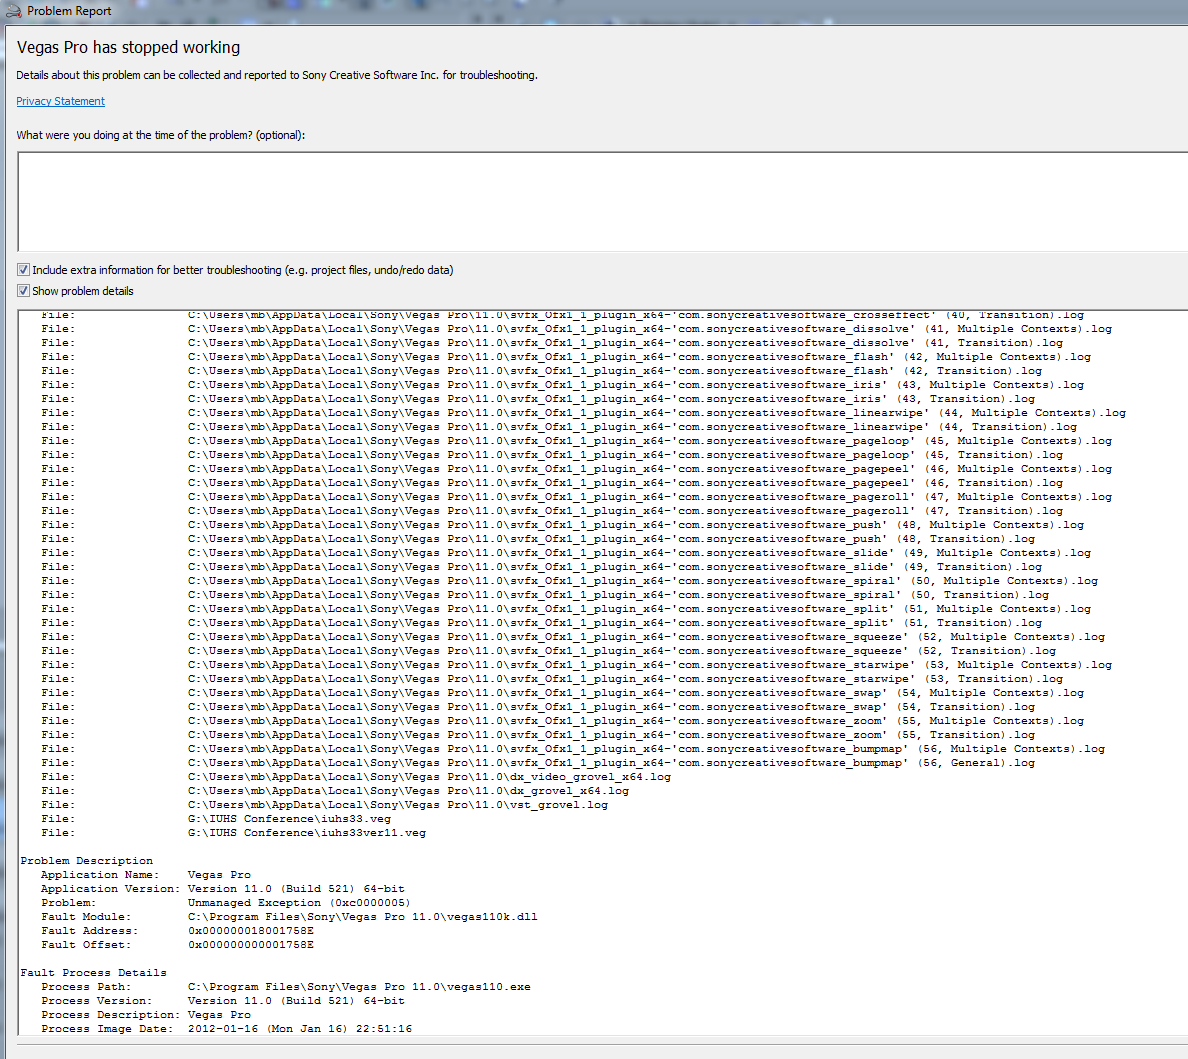Screen dimensions: 1188x1059
Task: Click the linearwipe (44, Transition).log line
Action: coord(559,426)
